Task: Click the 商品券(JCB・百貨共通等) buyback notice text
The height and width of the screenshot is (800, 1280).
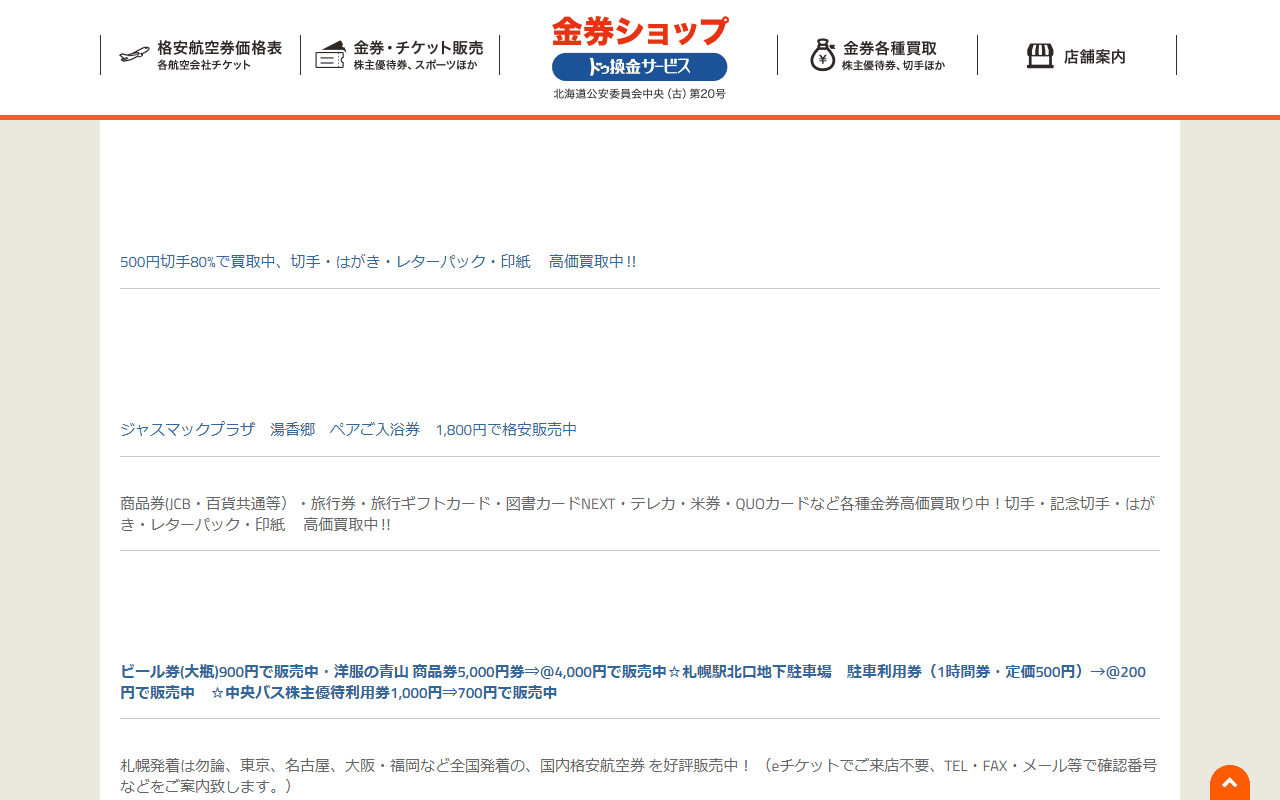Action: click(x=637, y=514)
